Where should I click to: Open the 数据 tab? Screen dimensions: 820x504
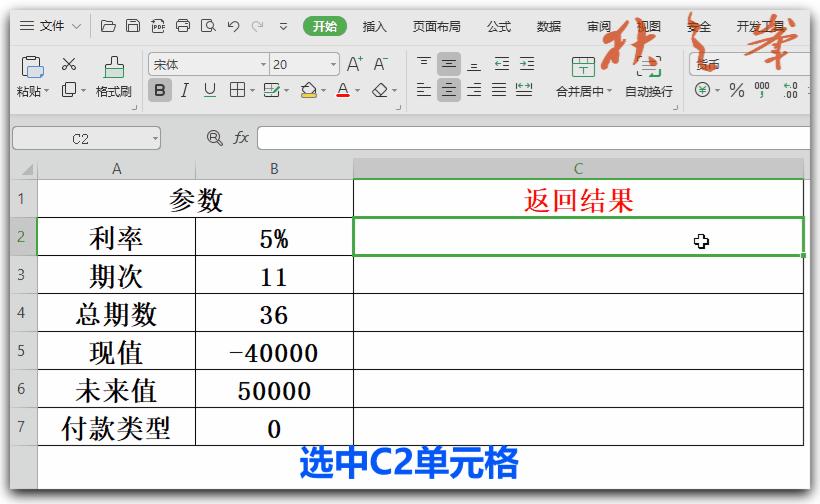pyautogui.click(x=549, y=26)
